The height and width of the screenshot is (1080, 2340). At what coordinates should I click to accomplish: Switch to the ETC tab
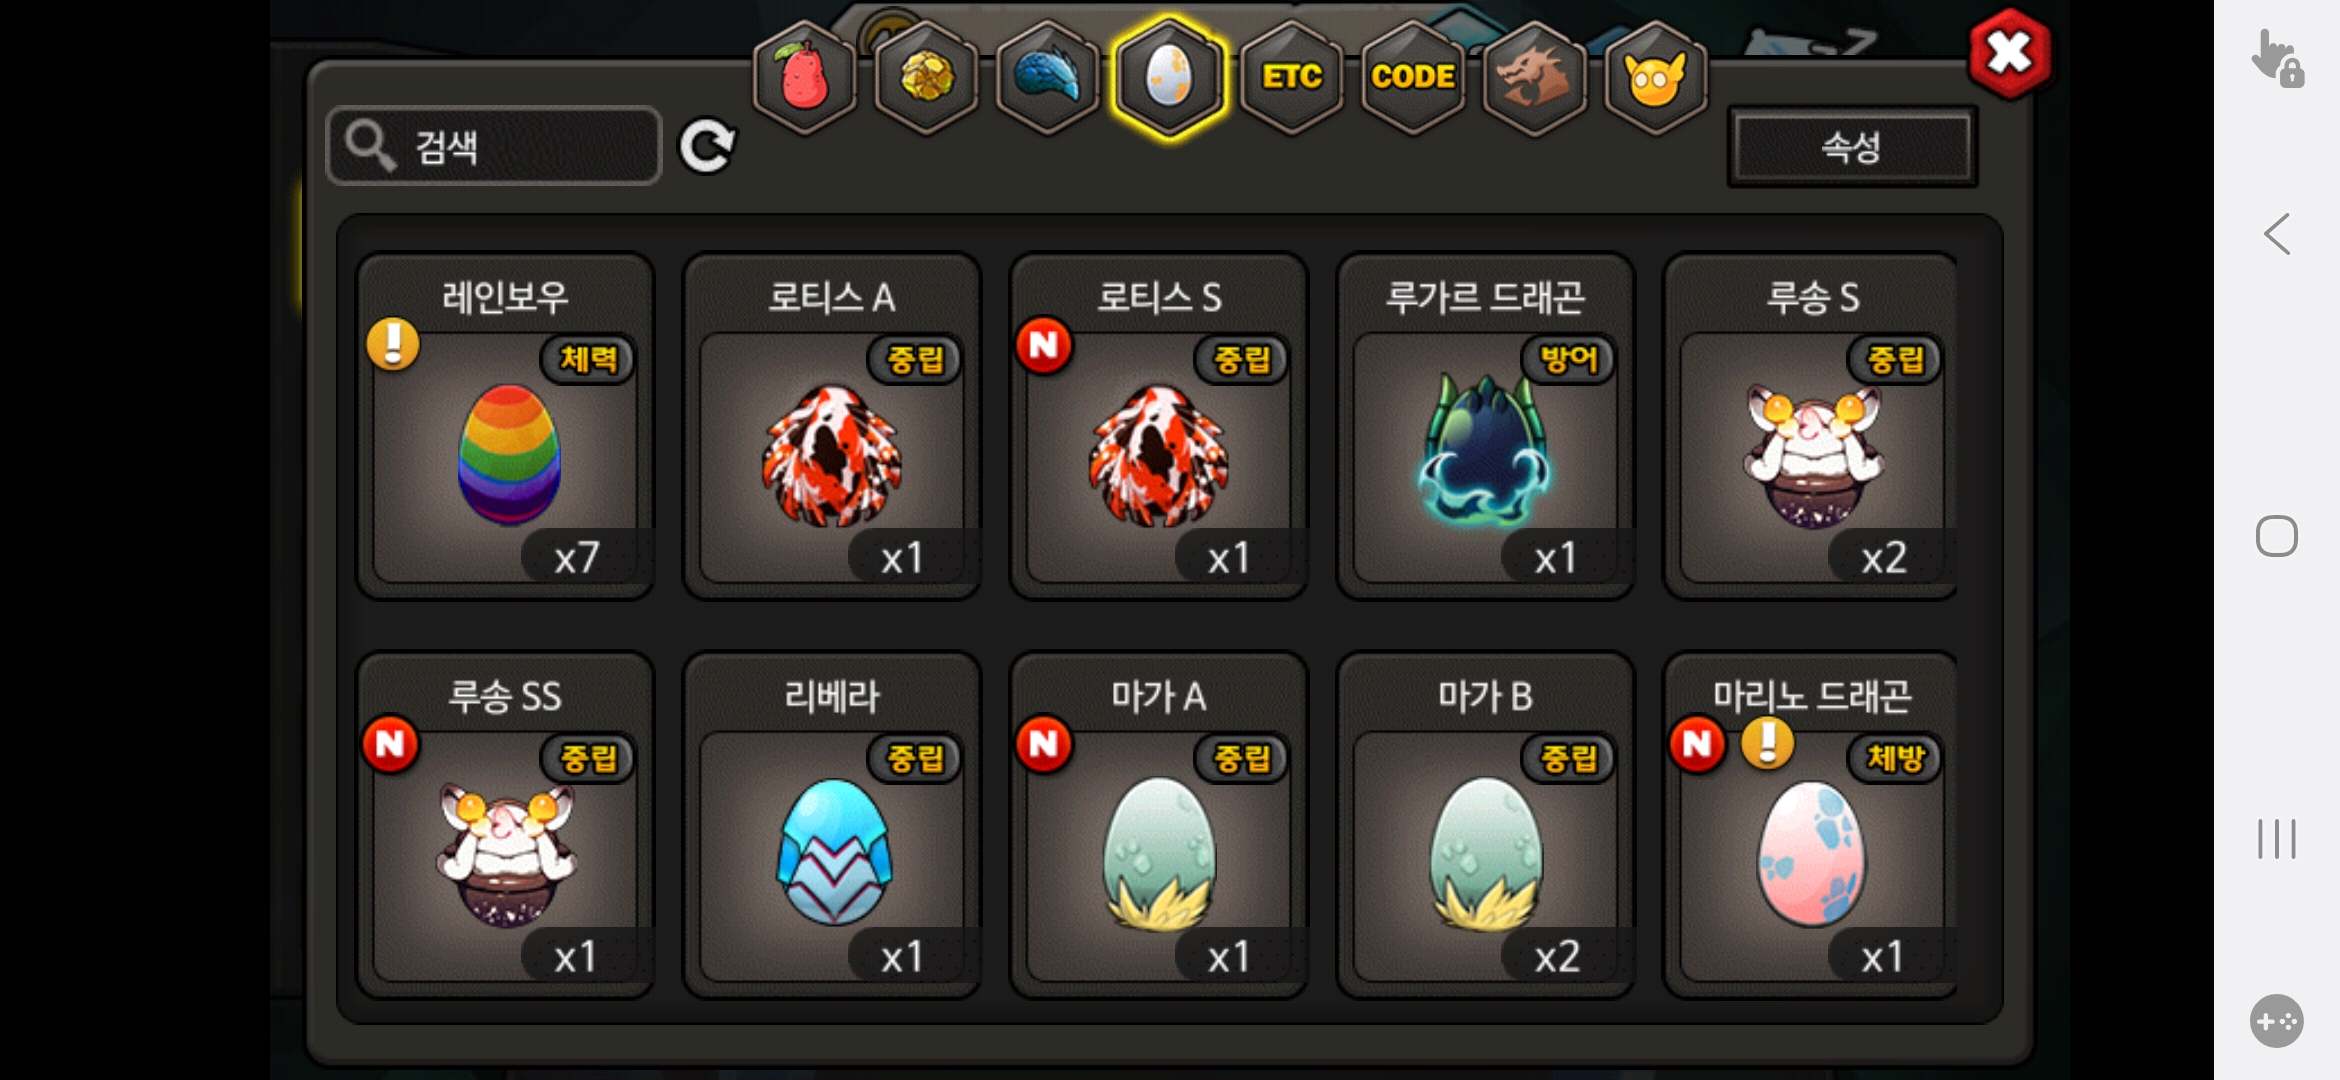point(1291,78)
